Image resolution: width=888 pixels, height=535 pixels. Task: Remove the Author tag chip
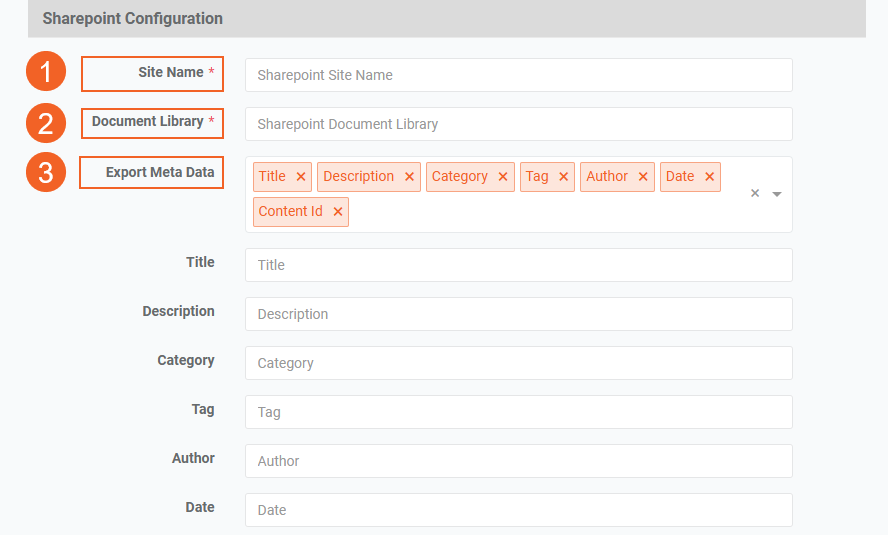(643, 177)
